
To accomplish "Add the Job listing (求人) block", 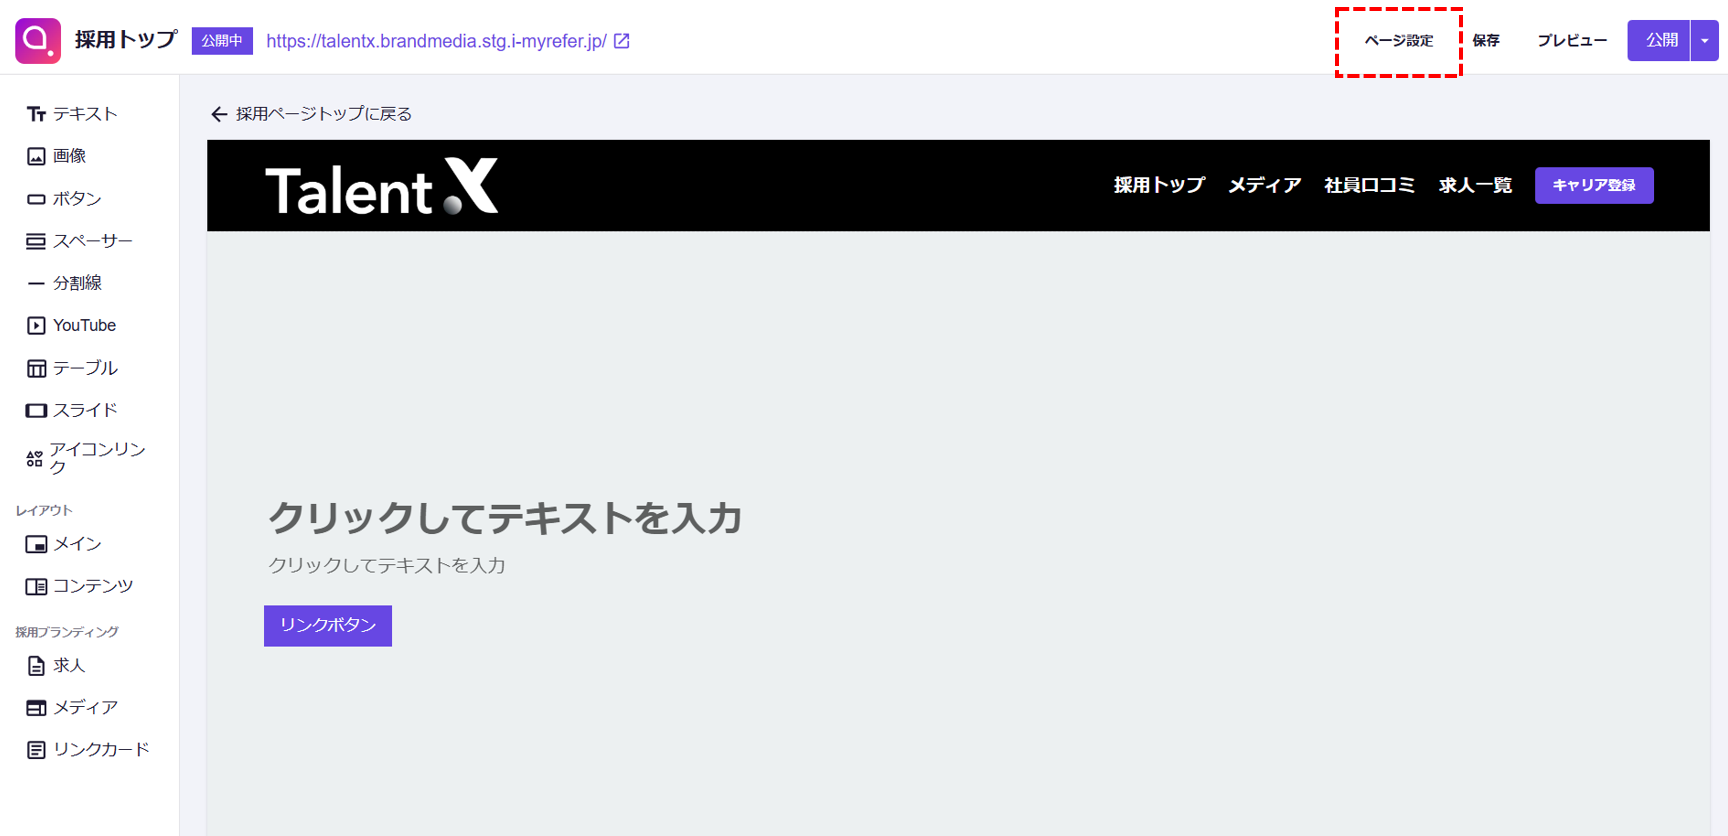I will (x=56, y=665).
